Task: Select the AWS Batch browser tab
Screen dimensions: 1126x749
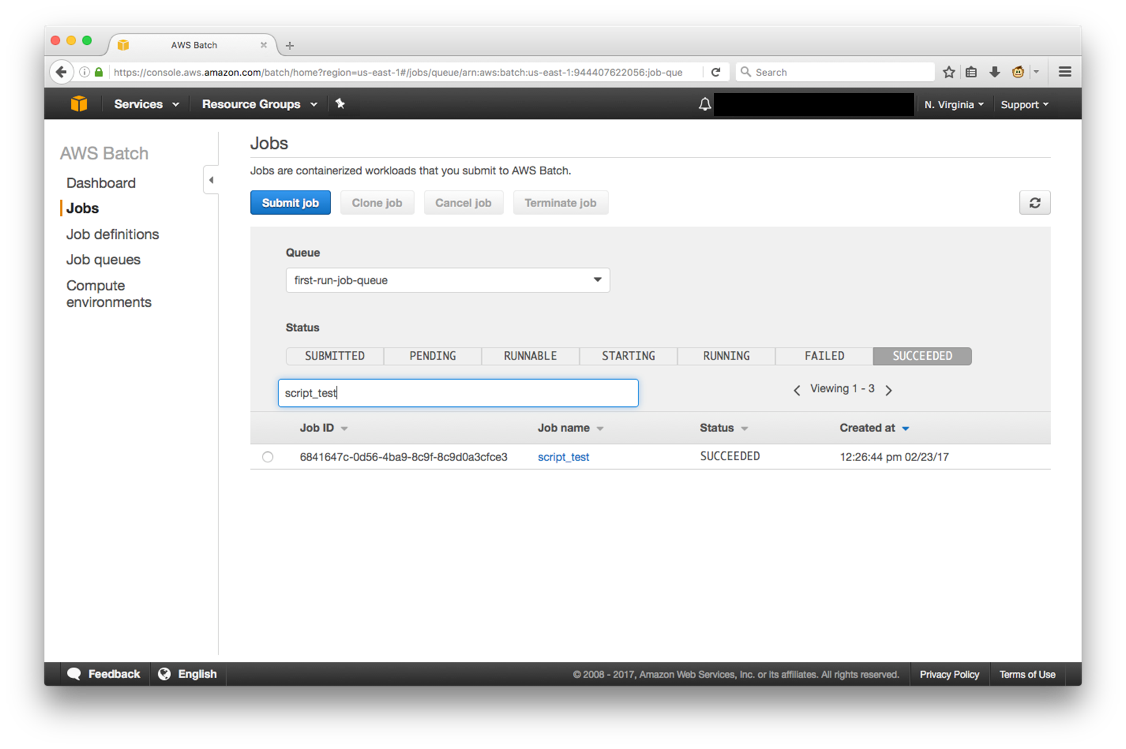Action: [194, 45]
